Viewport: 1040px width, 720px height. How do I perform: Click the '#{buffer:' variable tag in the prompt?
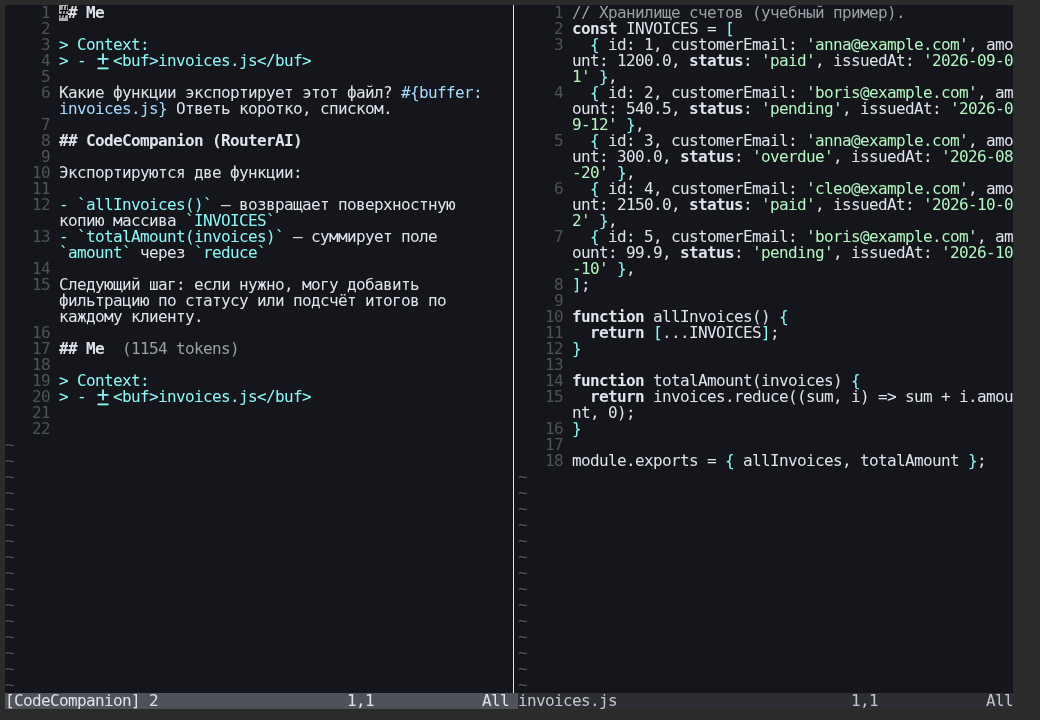click(441, 93)
